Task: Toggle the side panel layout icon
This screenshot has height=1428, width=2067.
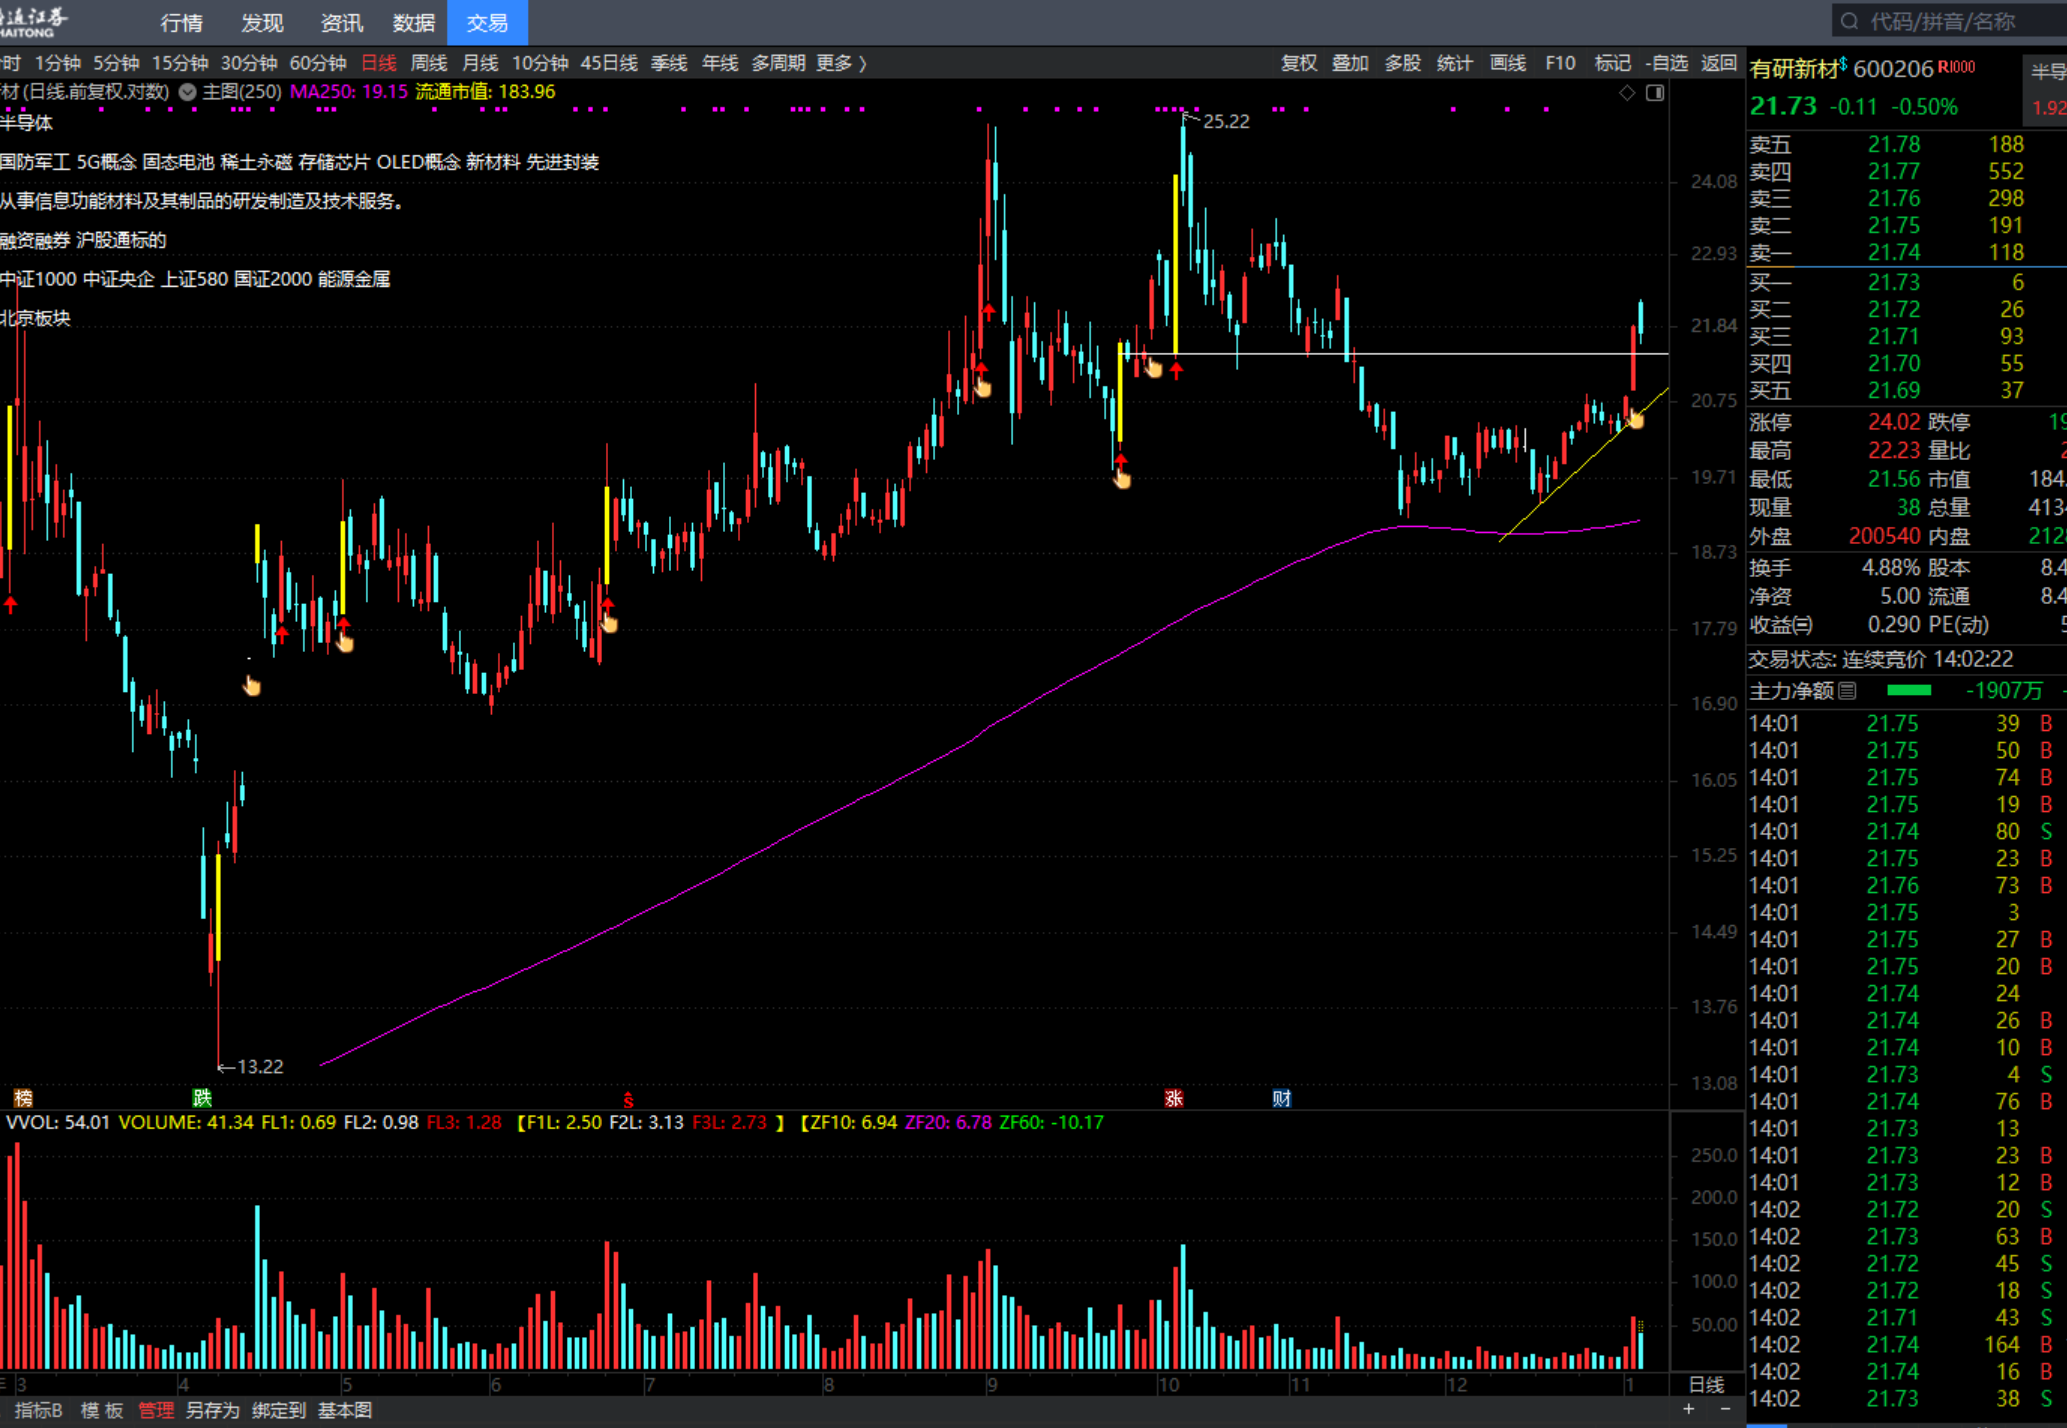Action: click(x=1655, y=92)
